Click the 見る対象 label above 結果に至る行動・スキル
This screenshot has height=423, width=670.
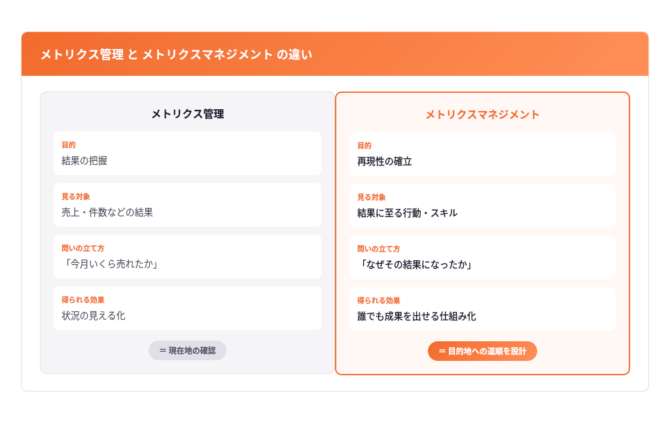point(371,197)
